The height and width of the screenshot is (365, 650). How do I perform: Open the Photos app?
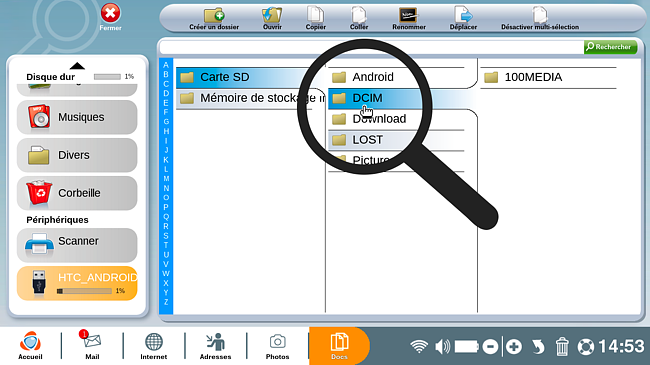tap(277, 346)
